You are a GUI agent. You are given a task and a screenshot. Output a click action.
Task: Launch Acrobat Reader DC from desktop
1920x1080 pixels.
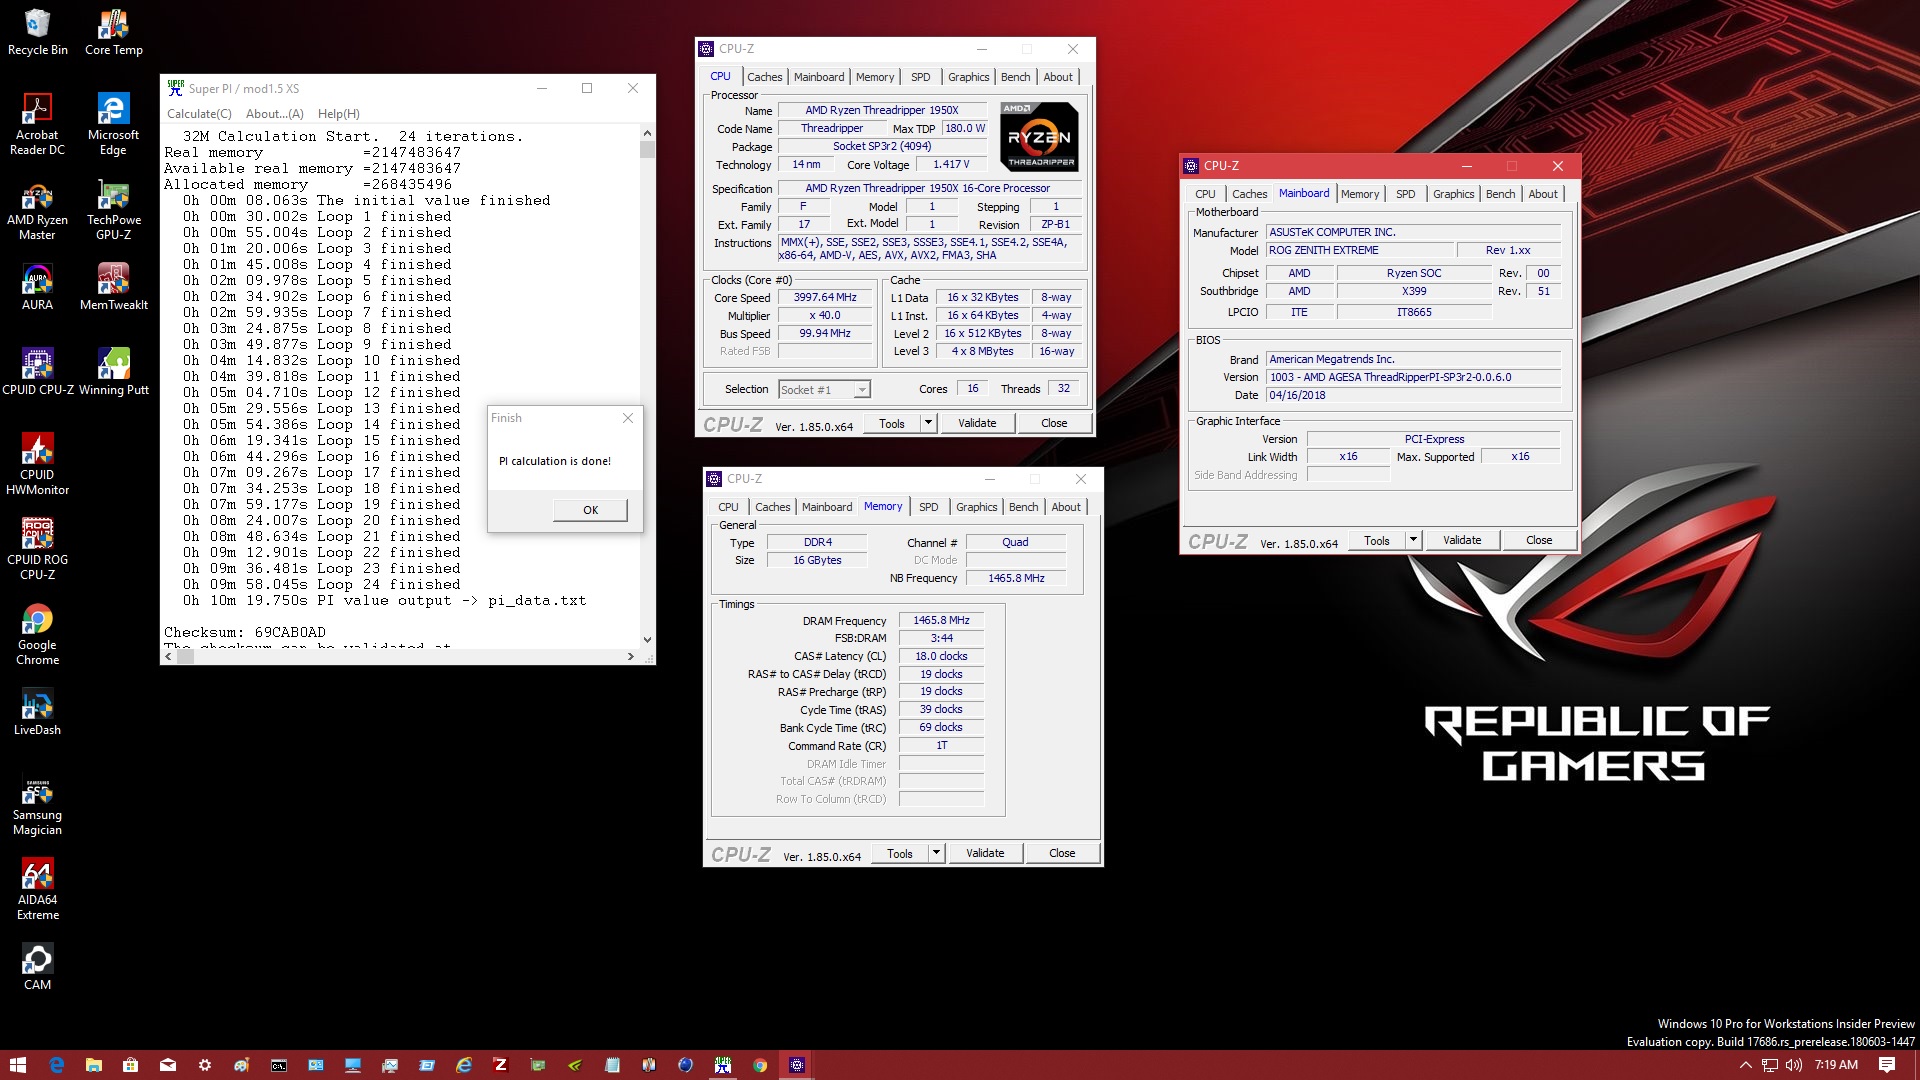(x=37, y=124)
